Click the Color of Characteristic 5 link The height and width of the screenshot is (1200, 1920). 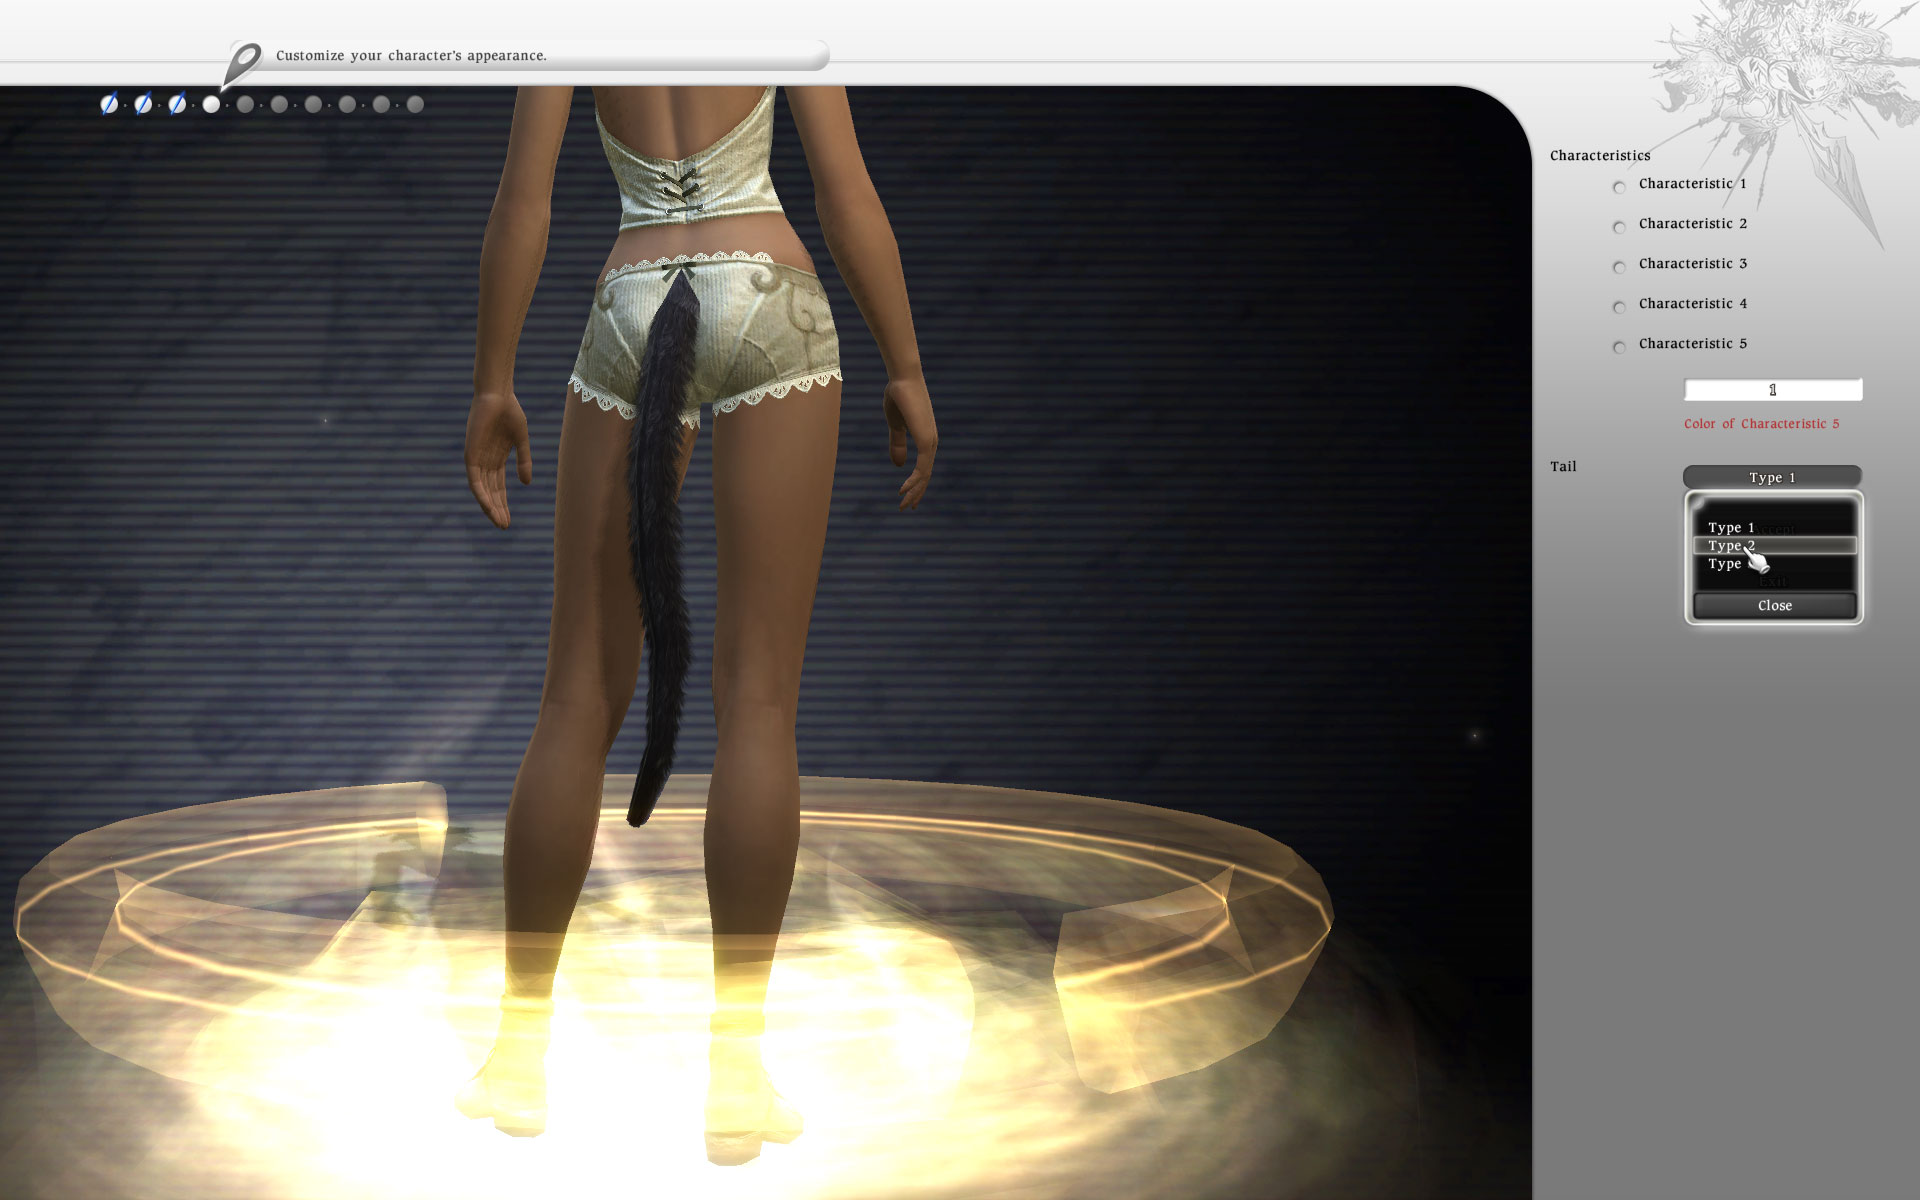pyautogui.click(x=1761, y=424)
